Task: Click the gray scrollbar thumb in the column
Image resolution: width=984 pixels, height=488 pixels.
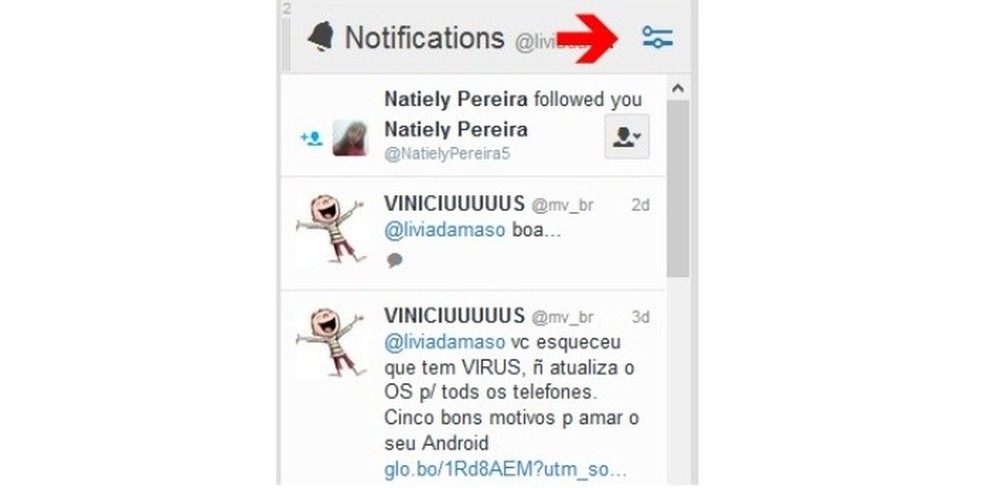Action: pos(678,188)
